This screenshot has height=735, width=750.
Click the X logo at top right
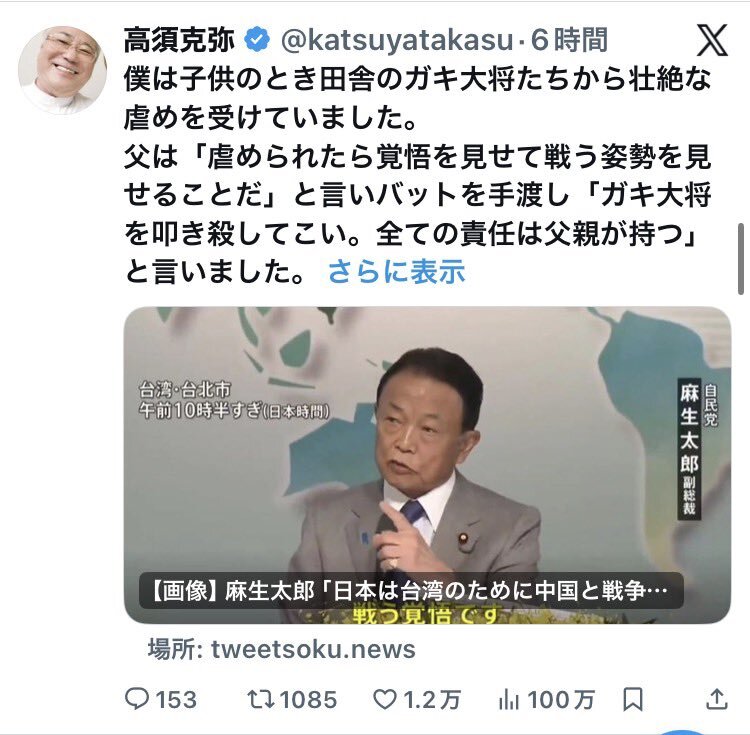click(x=712, y=40)
